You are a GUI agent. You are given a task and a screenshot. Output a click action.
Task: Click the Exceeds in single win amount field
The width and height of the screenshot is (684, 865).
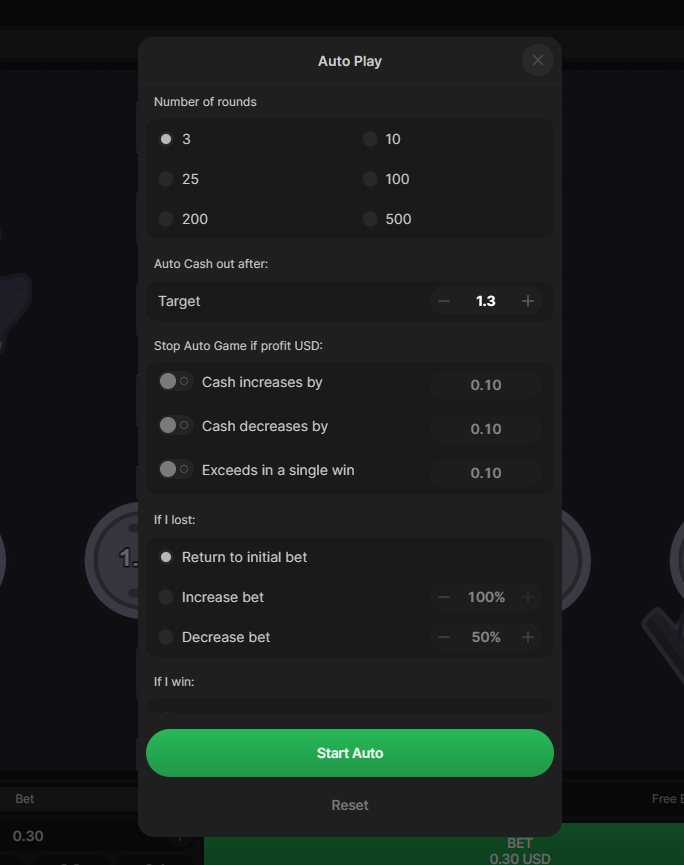[486, 473]
